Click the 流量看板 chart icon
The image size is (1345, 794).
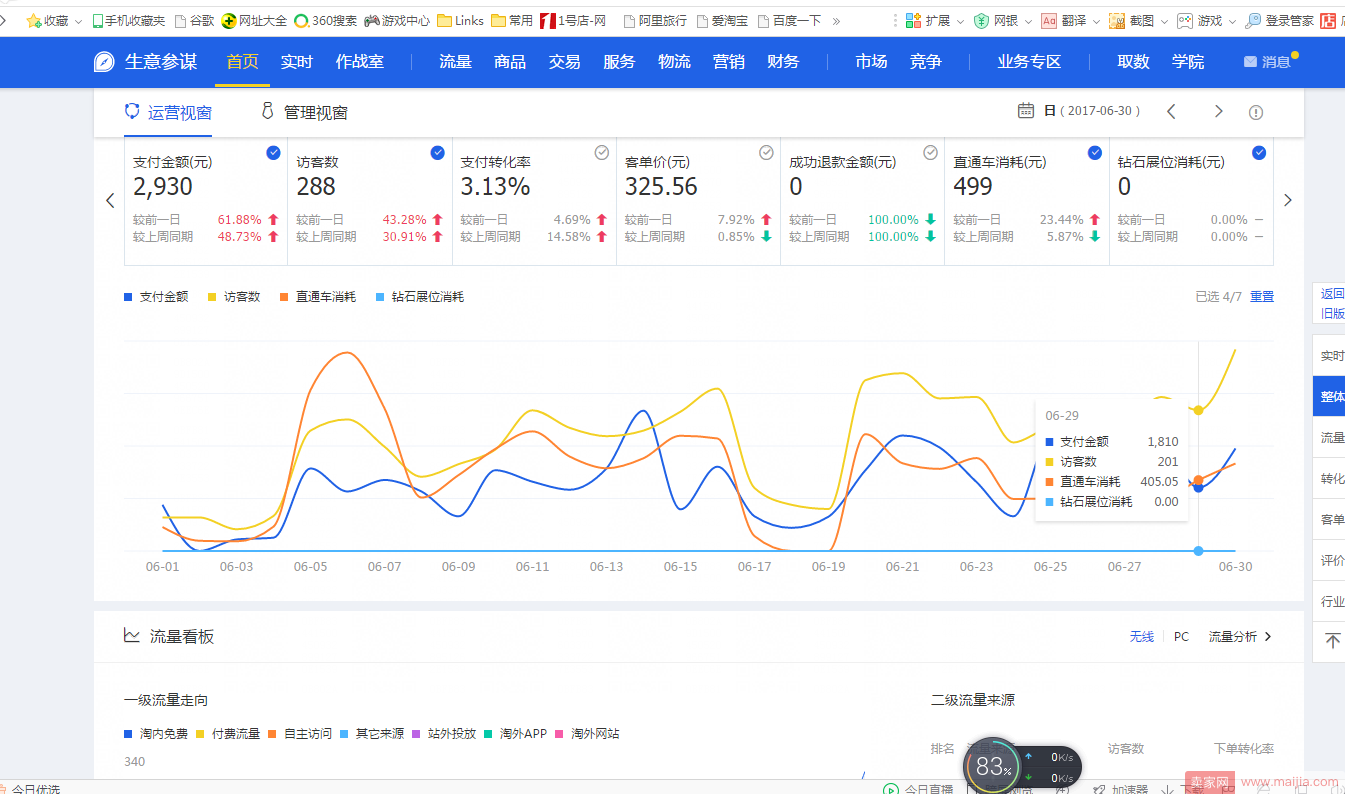pyautogui.click(x=132, y=635)
